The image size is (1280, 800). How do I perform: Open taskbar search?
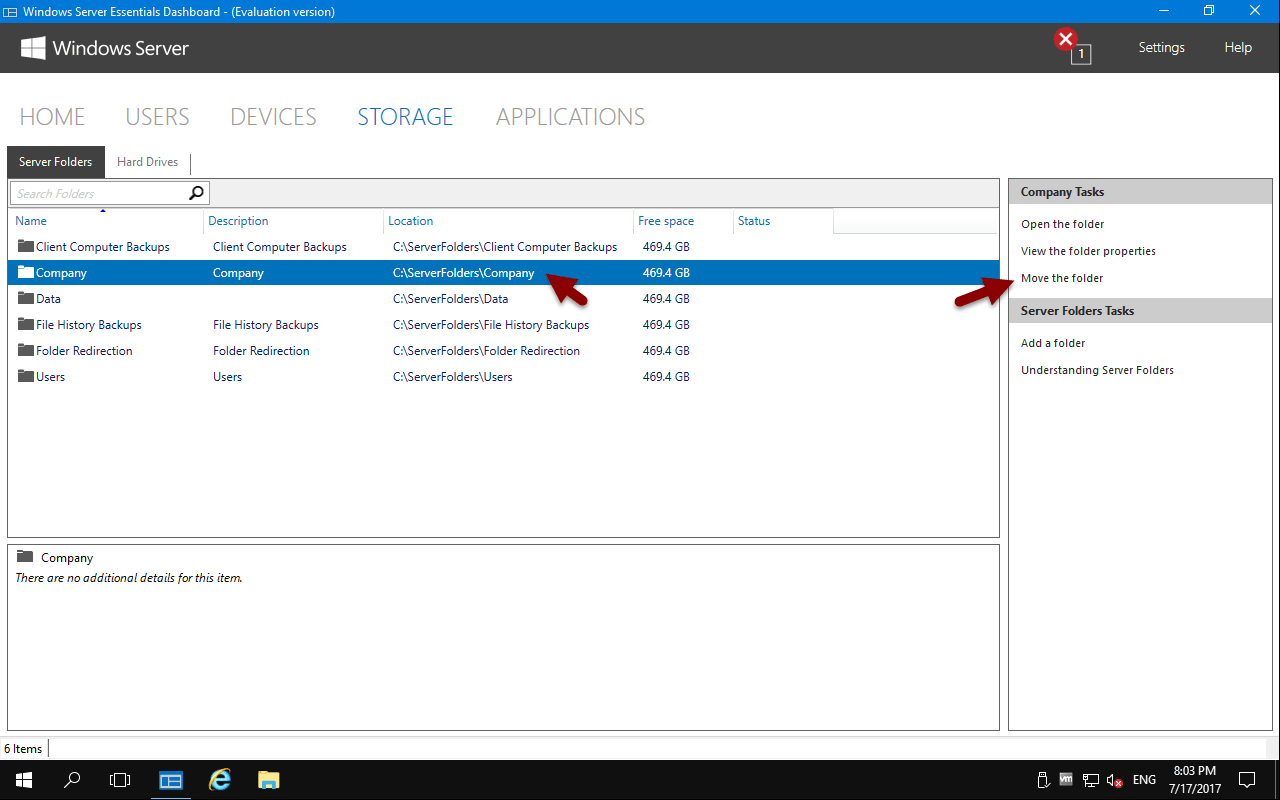pyautogui.click(x=72, y=780)
